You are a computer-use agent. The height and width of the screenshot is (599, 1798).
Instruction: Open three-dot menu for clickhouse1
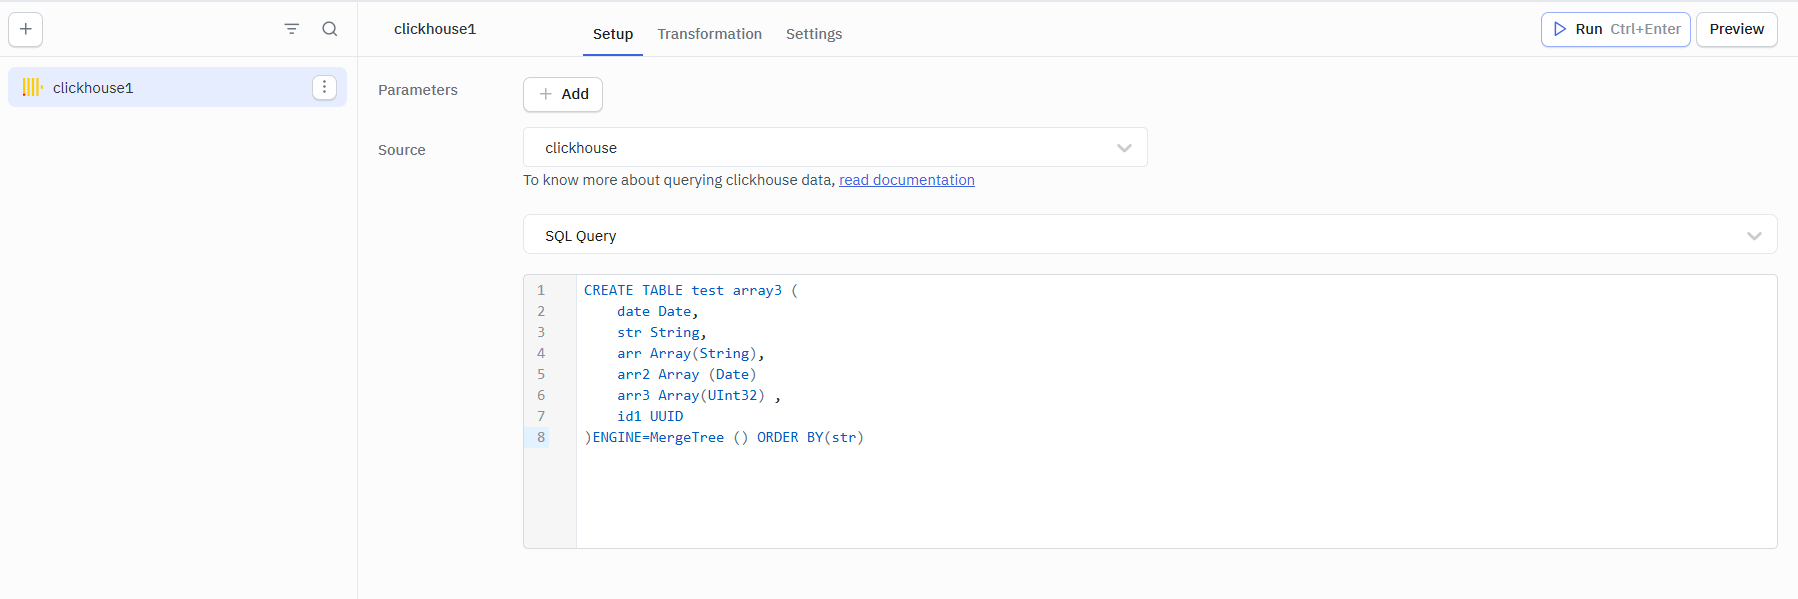(324, 88)
